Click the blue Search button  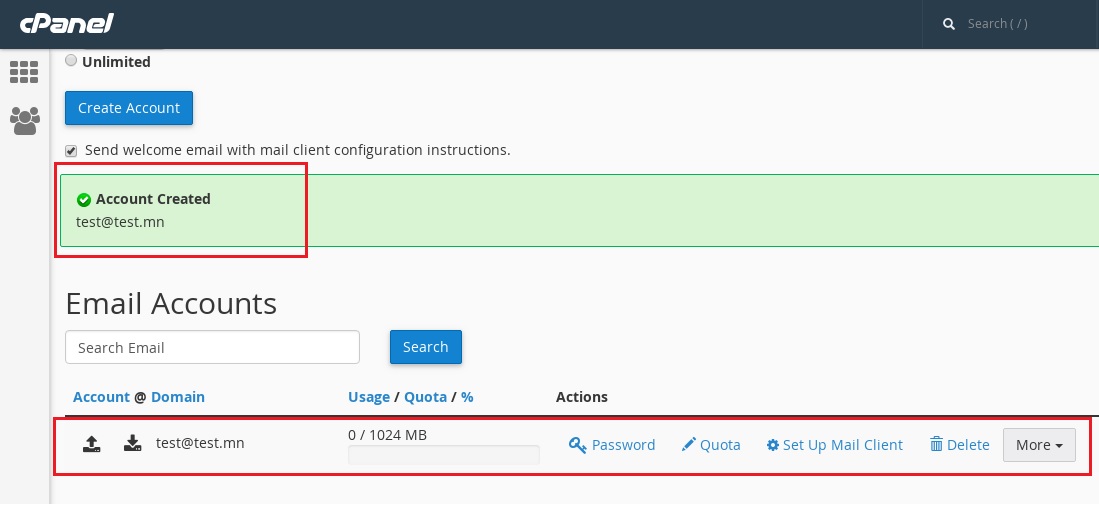click(x=425, y=347)
